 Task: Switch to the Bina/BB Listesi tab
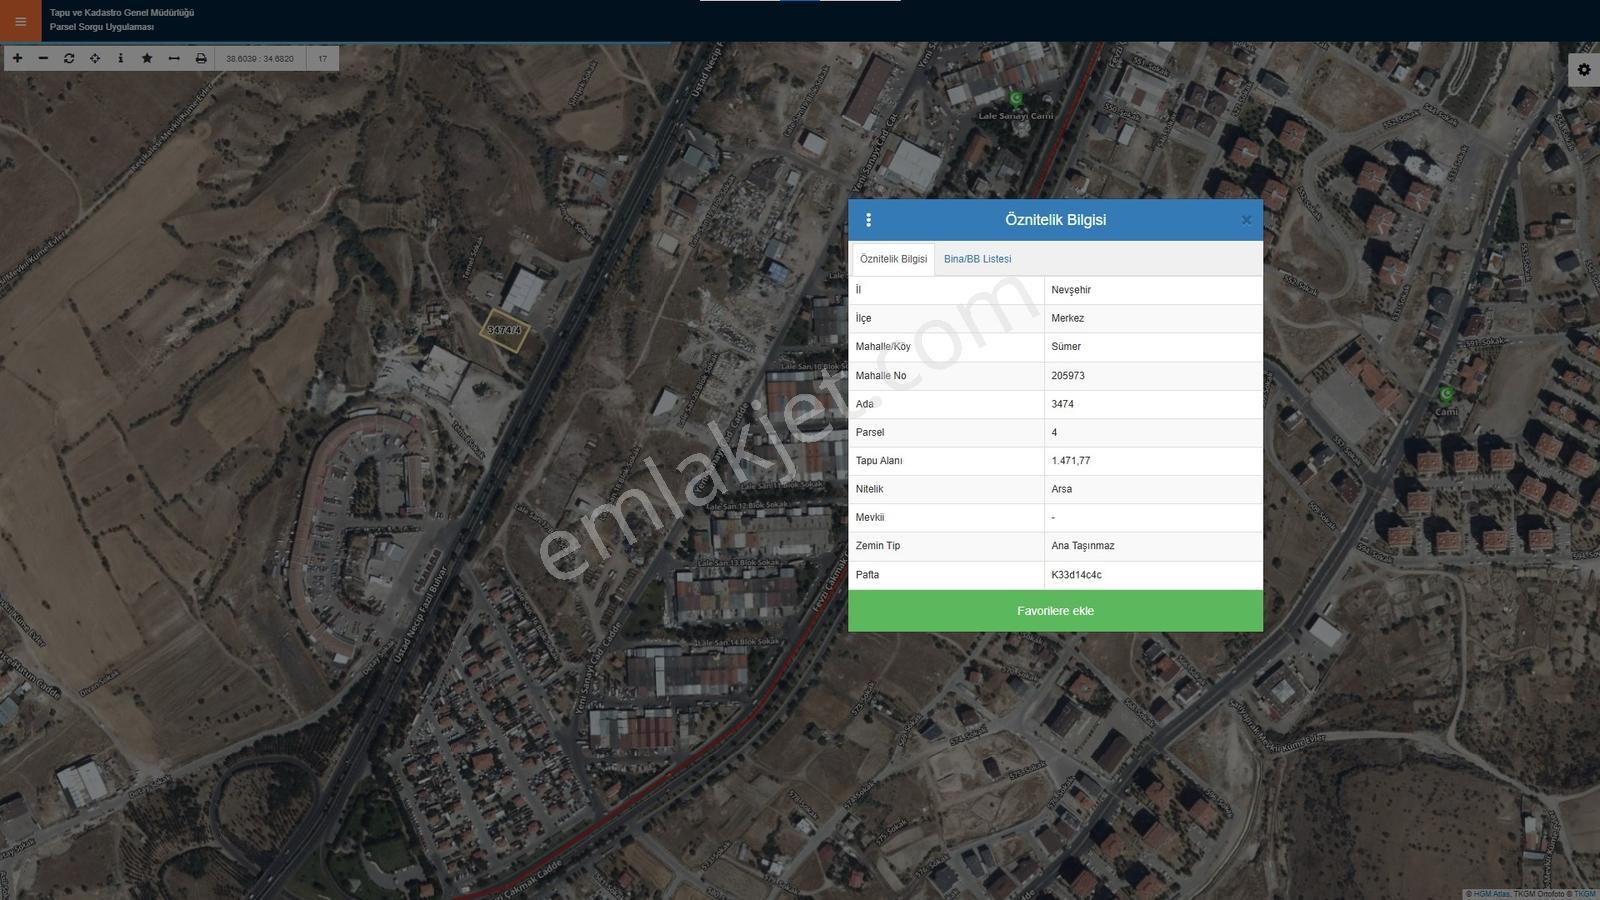click(x=977, y=259)
